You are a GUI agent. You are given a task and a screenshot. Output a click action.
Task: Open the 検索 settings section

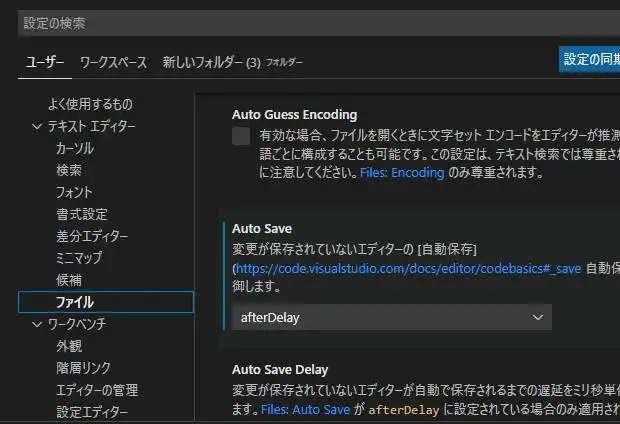[69, 170]
